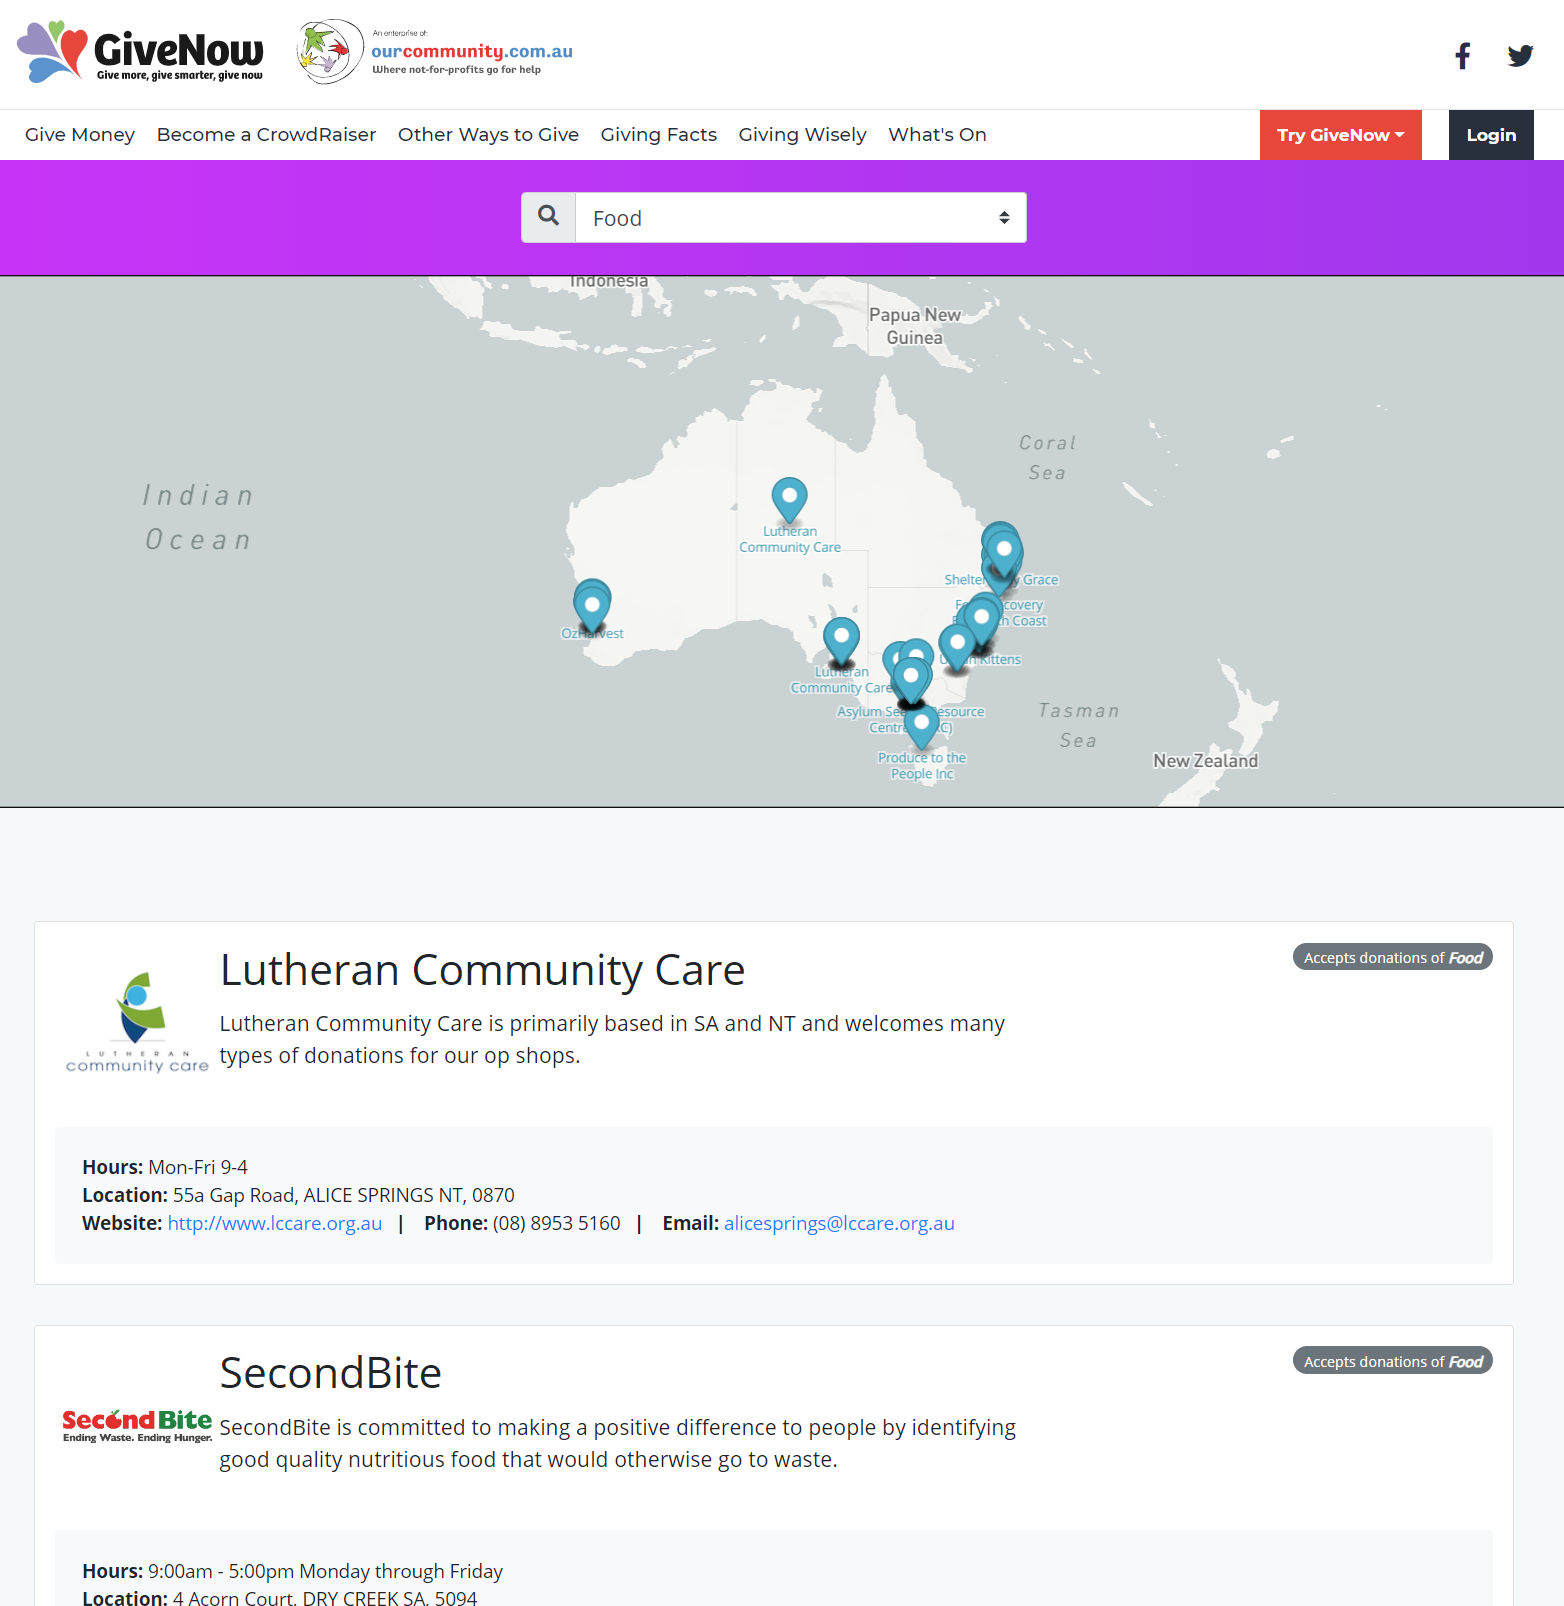This screenshot has width=1564, height=1606.
Task: Open the What's On menu item
Action: (937, 135)
